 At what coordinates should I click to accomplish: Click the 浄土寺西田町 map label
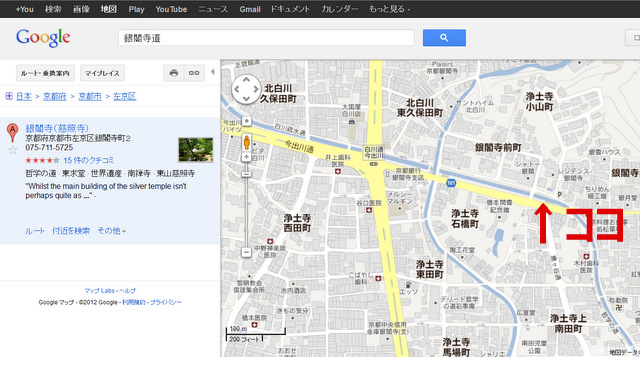pyautogui.click(x=297, y=223)
